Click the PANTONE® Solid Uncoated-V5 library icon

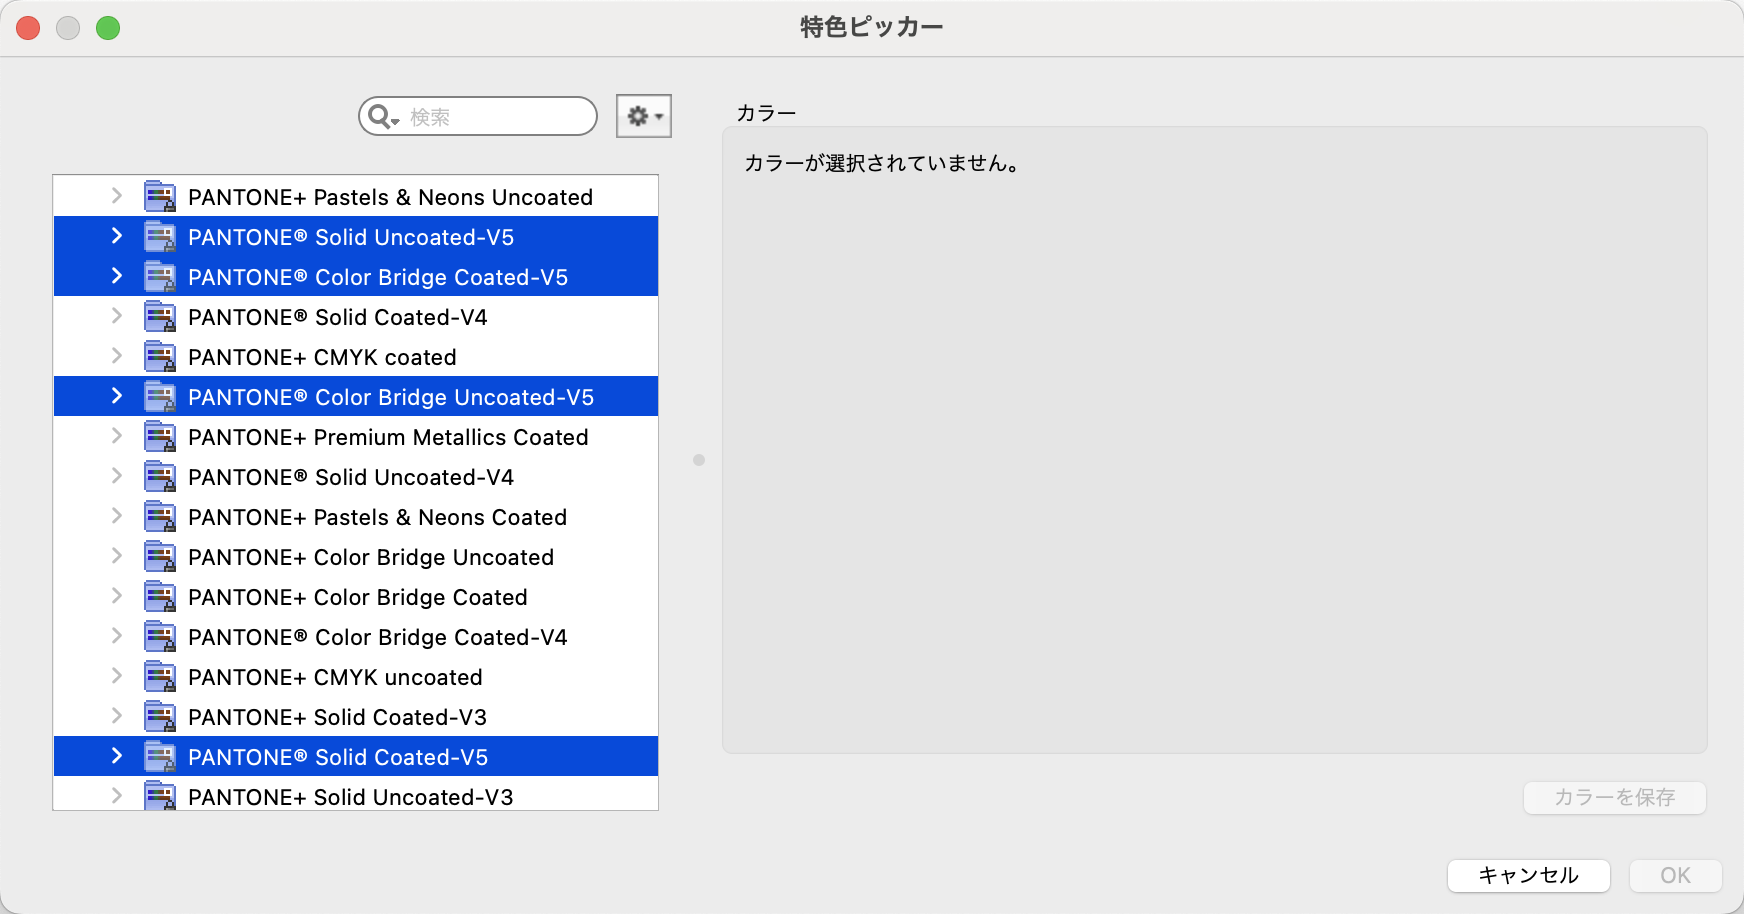[x=160, y=236]
